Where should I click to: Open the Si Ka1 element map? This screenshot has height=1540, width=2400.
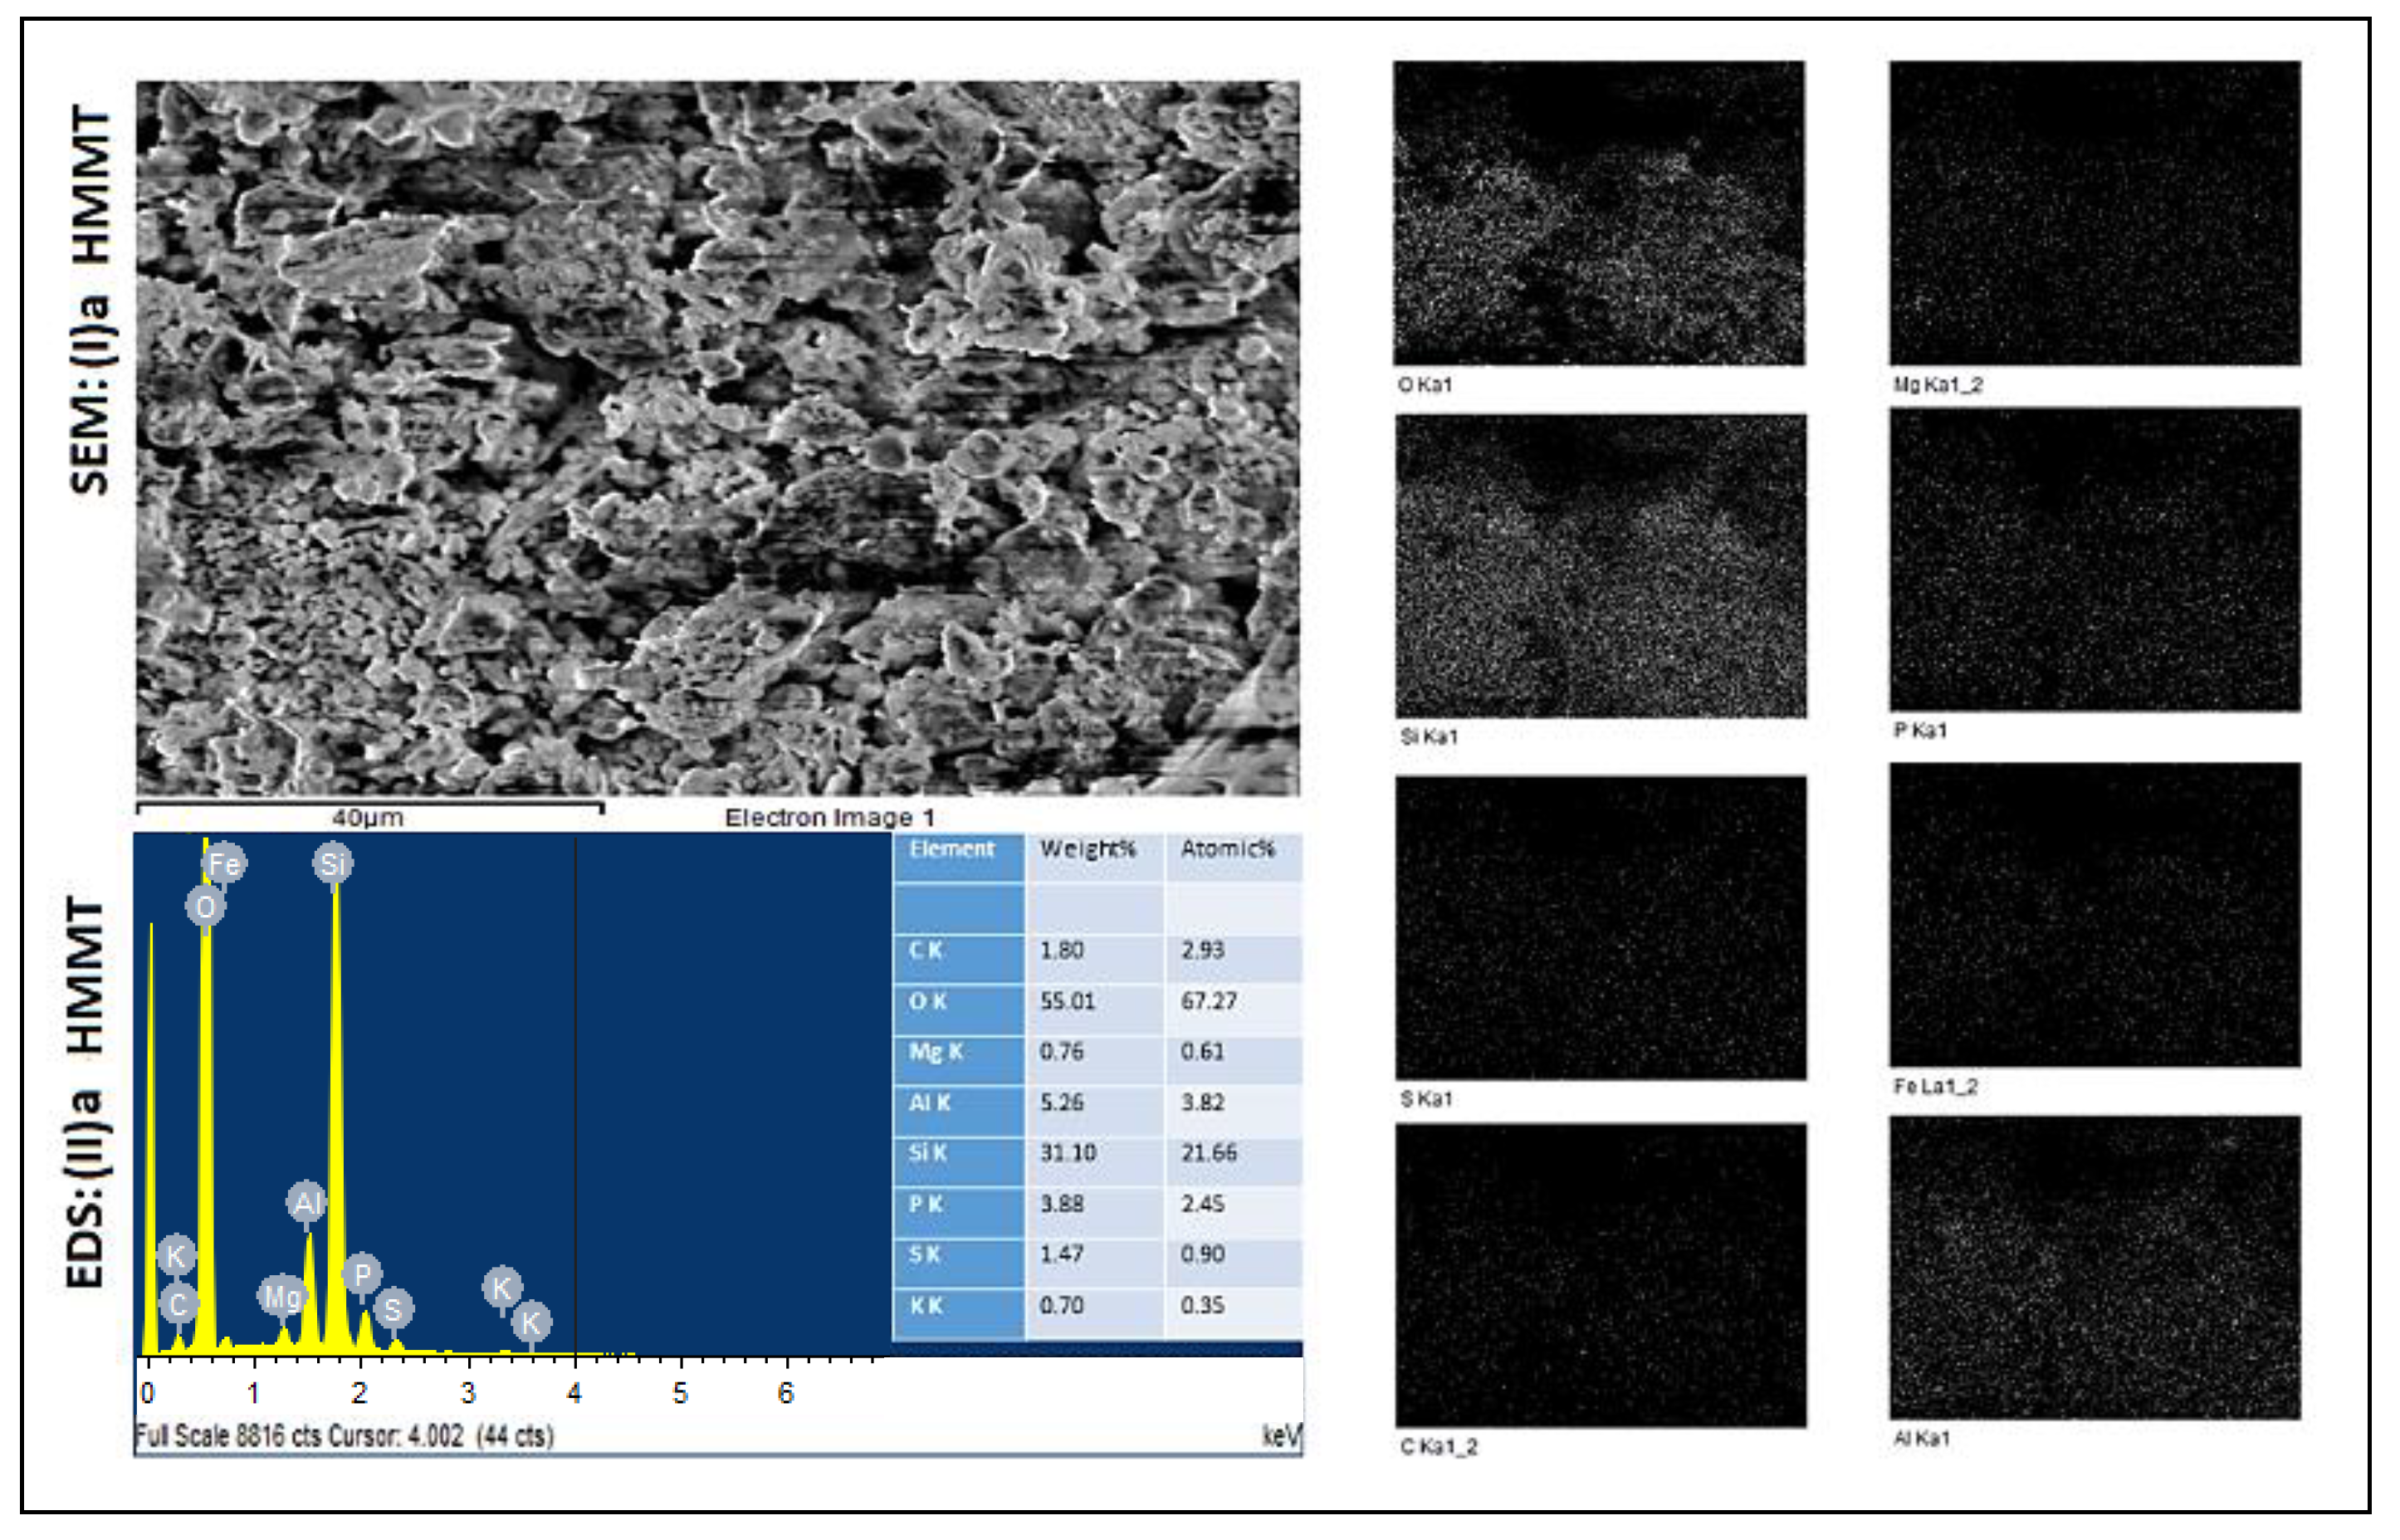click(x=1600, y=566)
